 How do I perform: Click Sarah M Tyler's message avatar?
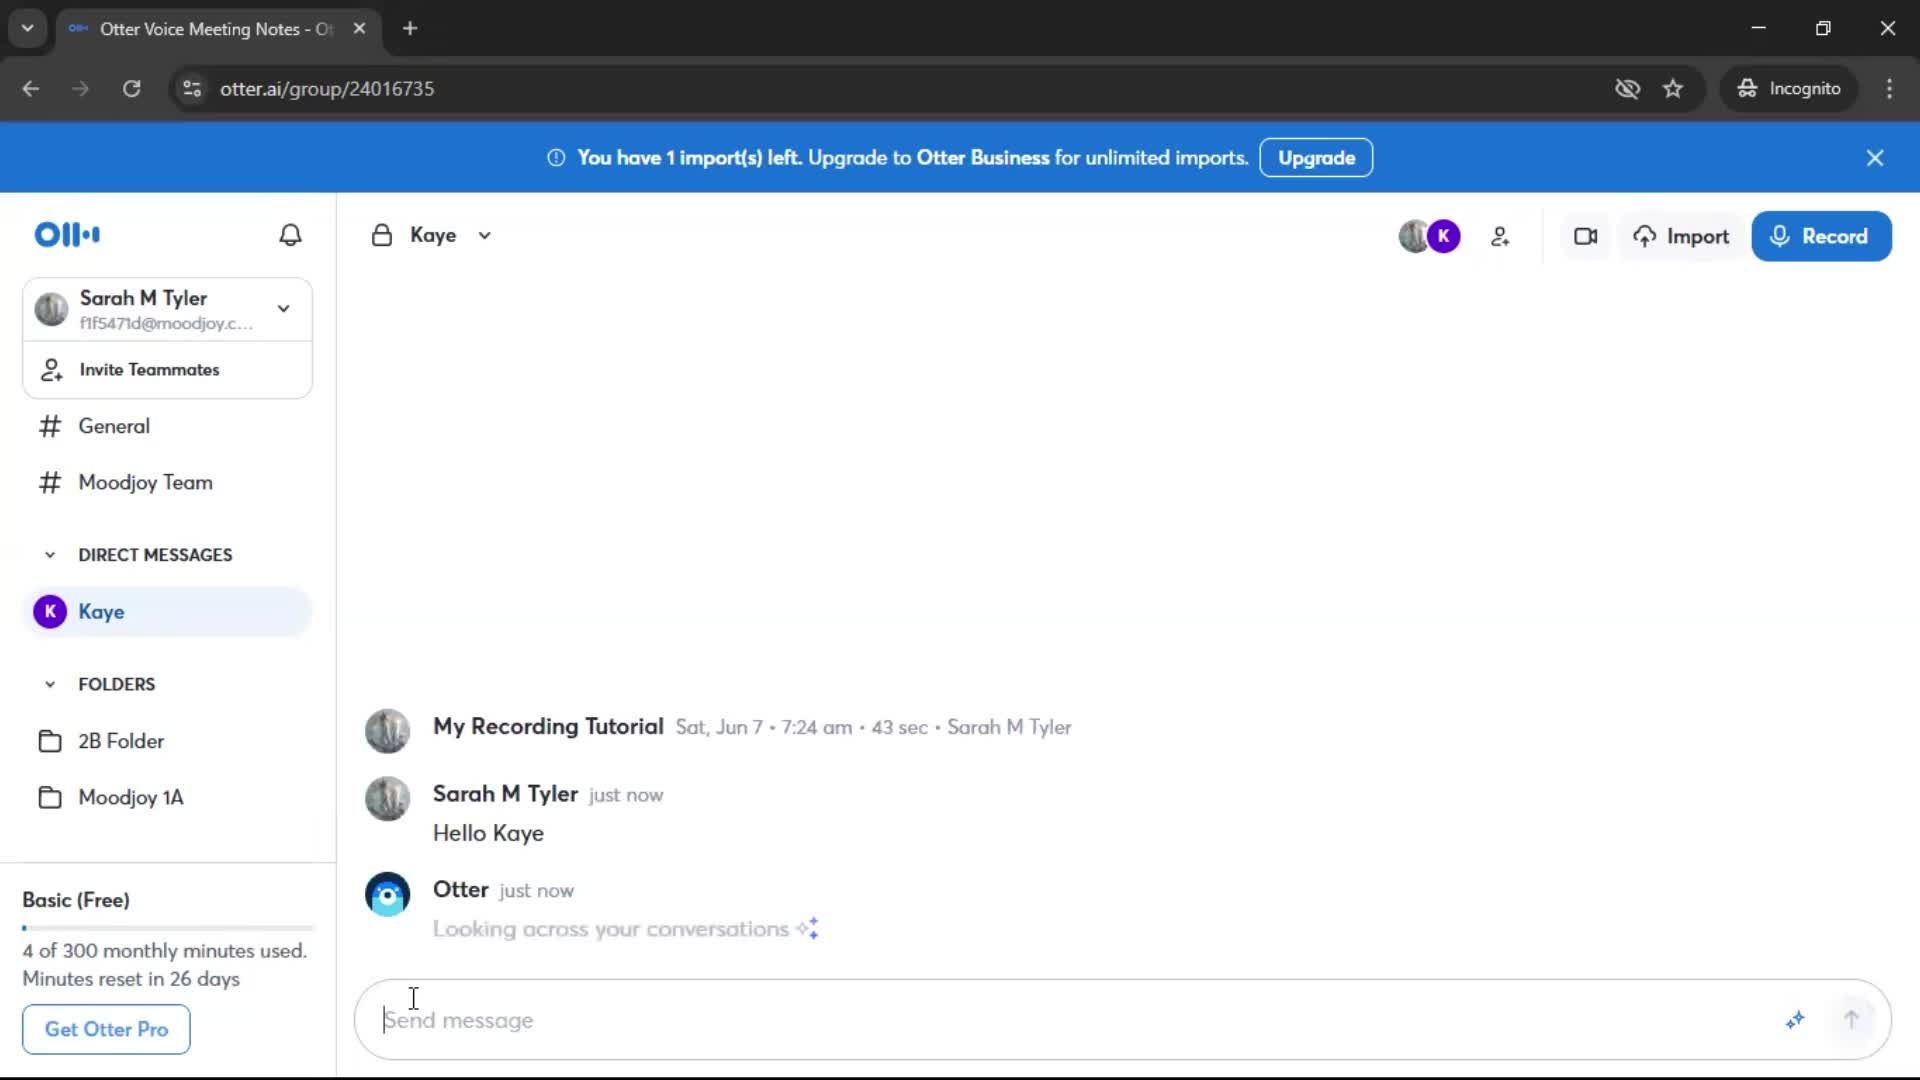point(387,799)
